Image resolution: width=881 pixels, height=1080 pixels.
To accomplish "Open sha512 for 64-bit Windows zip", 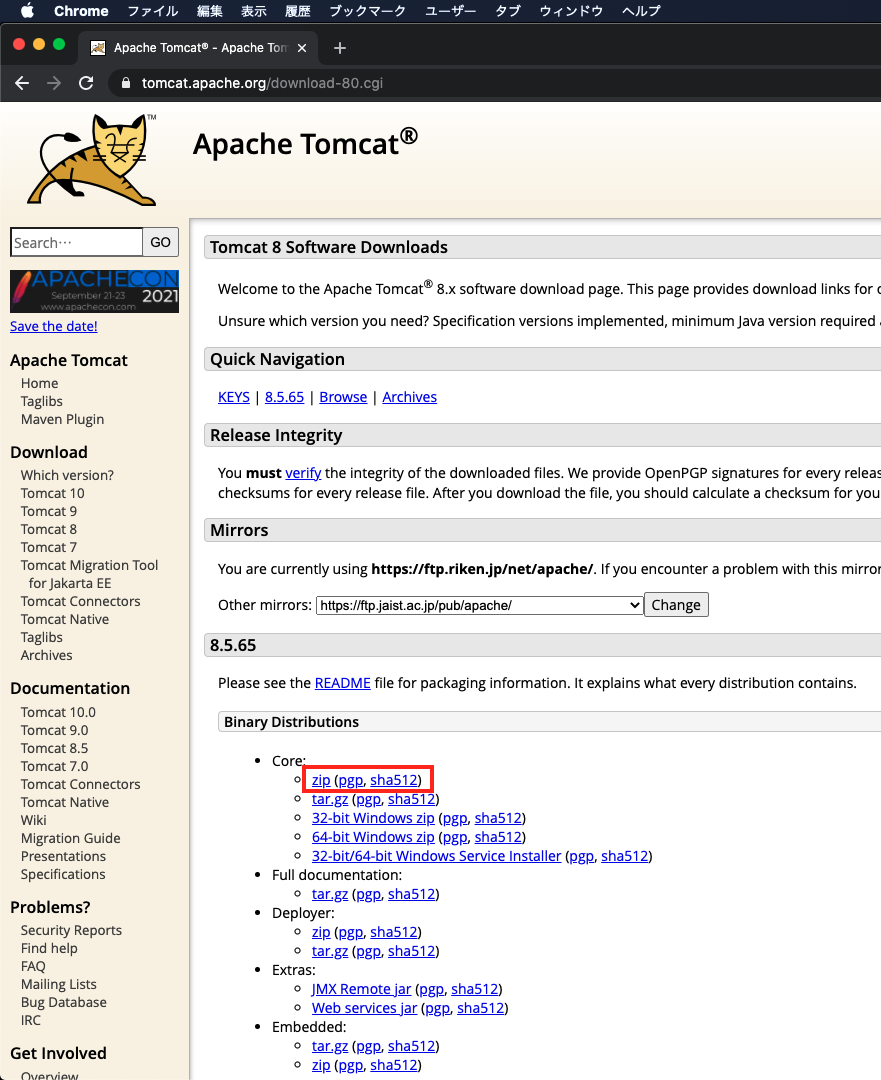I will coord(498,837).
